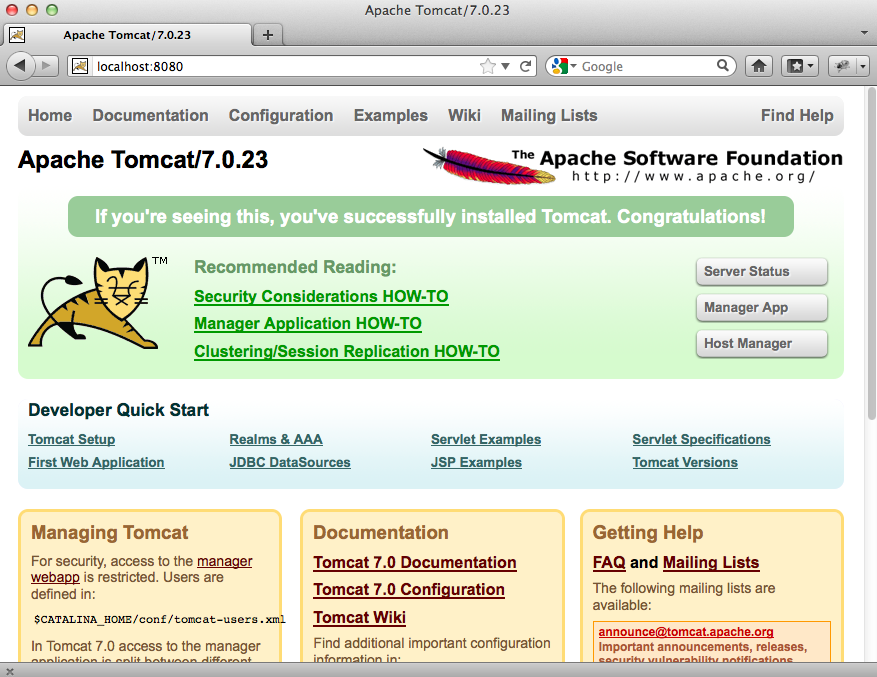Open a new tab with plus button

tap(268, 35)
